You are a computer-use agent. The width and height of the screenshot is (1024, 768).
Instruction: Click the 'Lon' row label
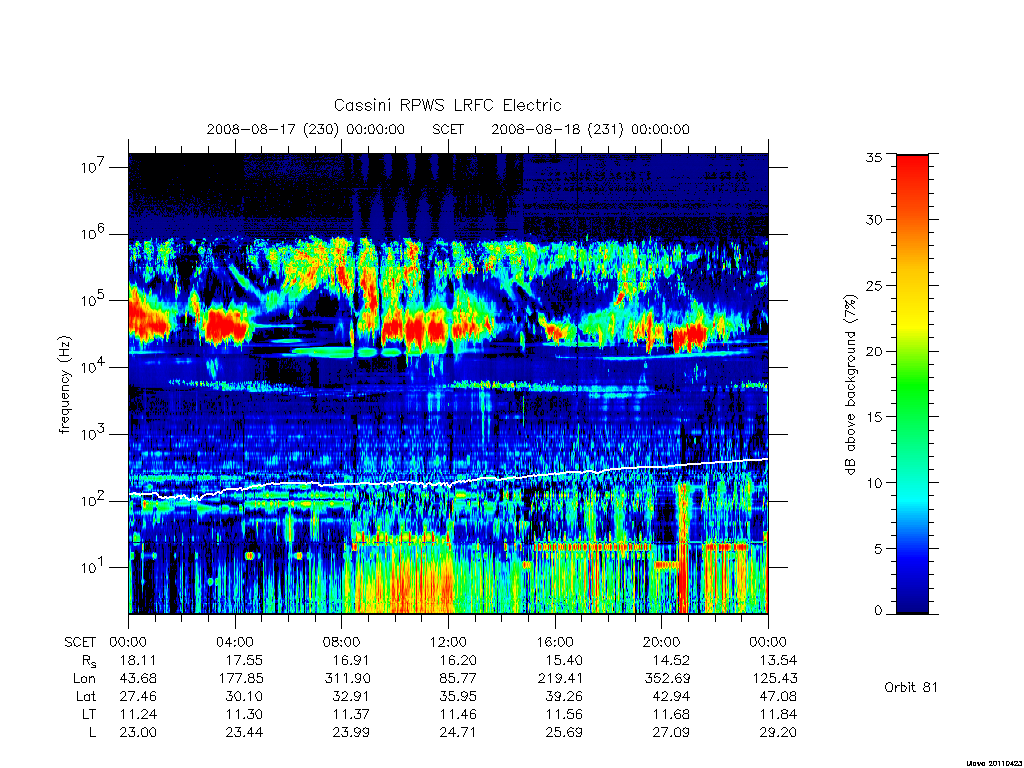(84, 679)
